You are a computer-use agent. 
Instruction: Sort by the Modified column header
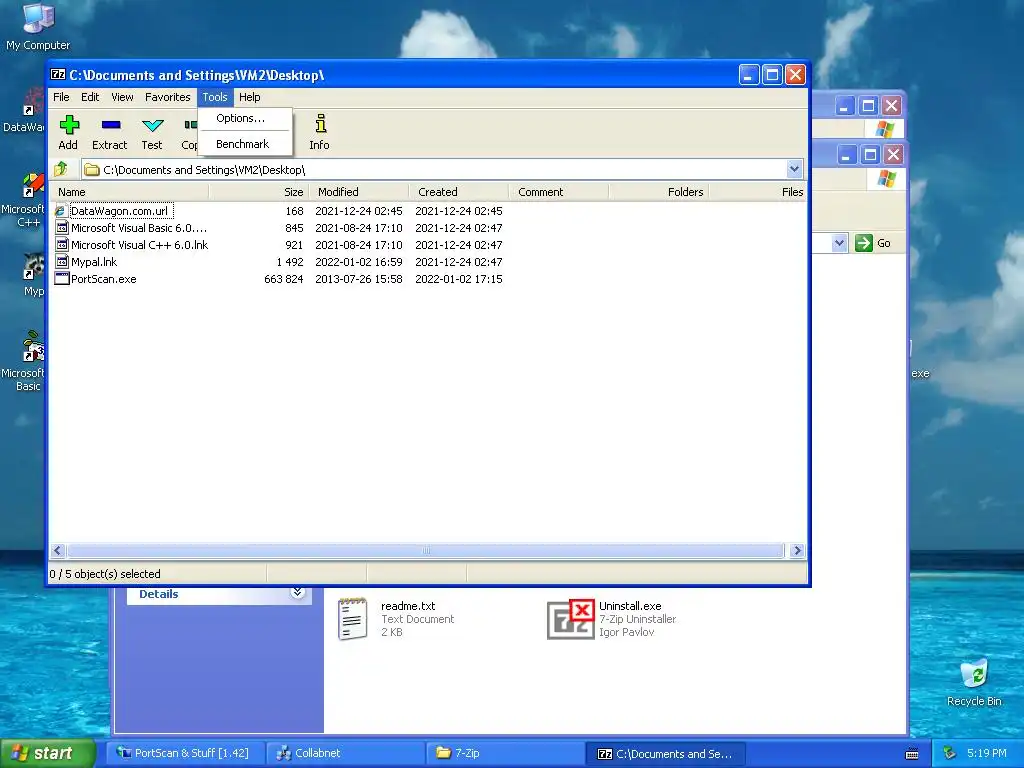click(359, 192)
